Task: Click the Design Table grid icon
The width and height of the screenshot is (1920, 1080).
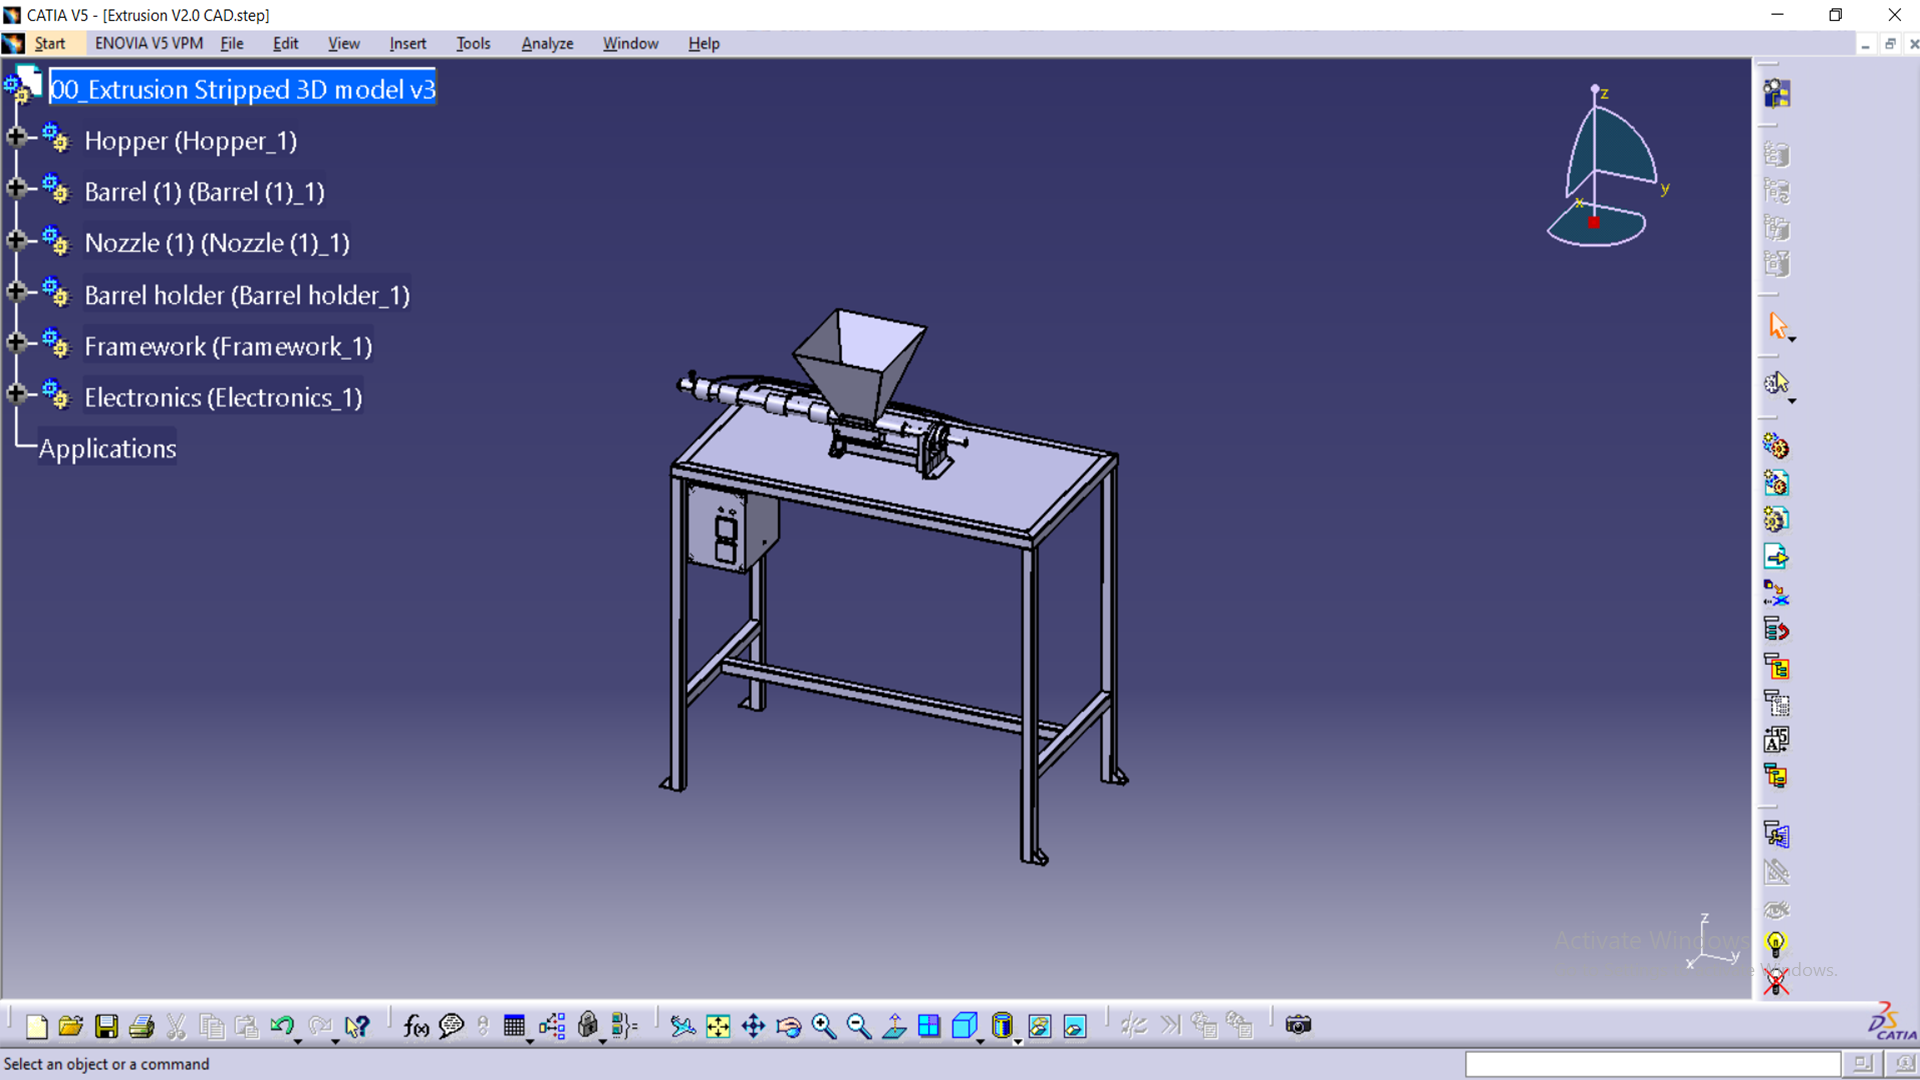Action: [514, 1026]
